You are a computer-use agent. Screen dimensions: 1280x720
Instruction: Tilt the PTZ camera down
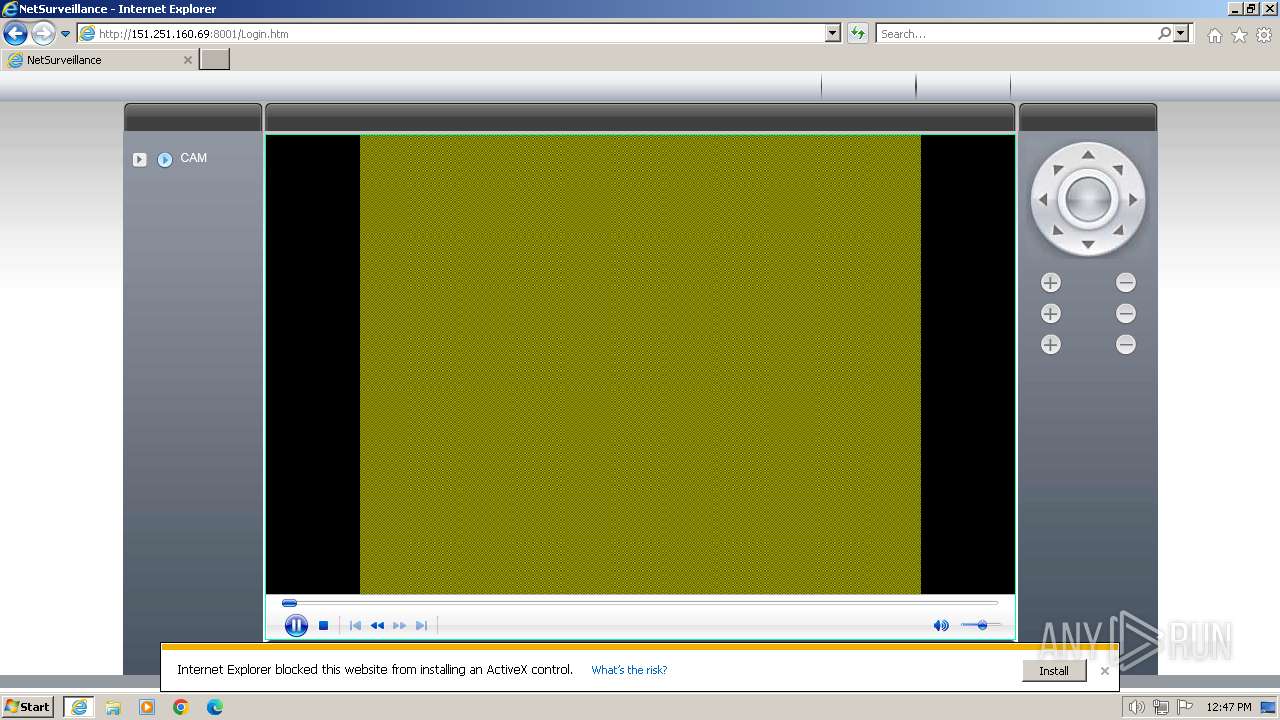1088,244
